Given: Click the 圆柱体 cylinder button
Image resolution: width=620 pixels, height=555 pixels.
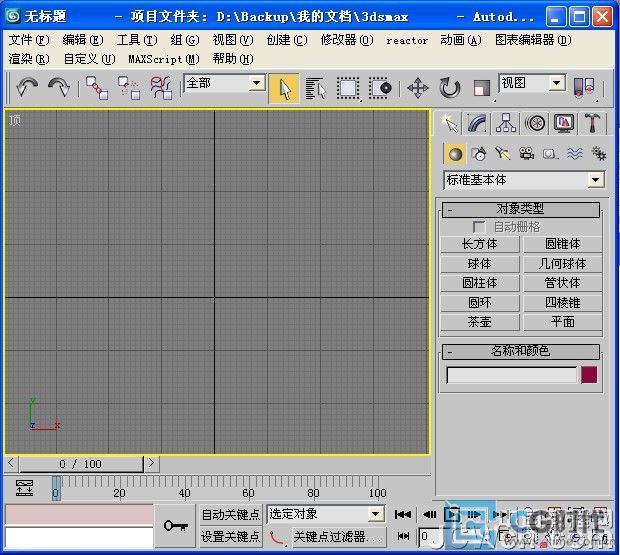Looking at the screenshot, I should tap(480, 283).
